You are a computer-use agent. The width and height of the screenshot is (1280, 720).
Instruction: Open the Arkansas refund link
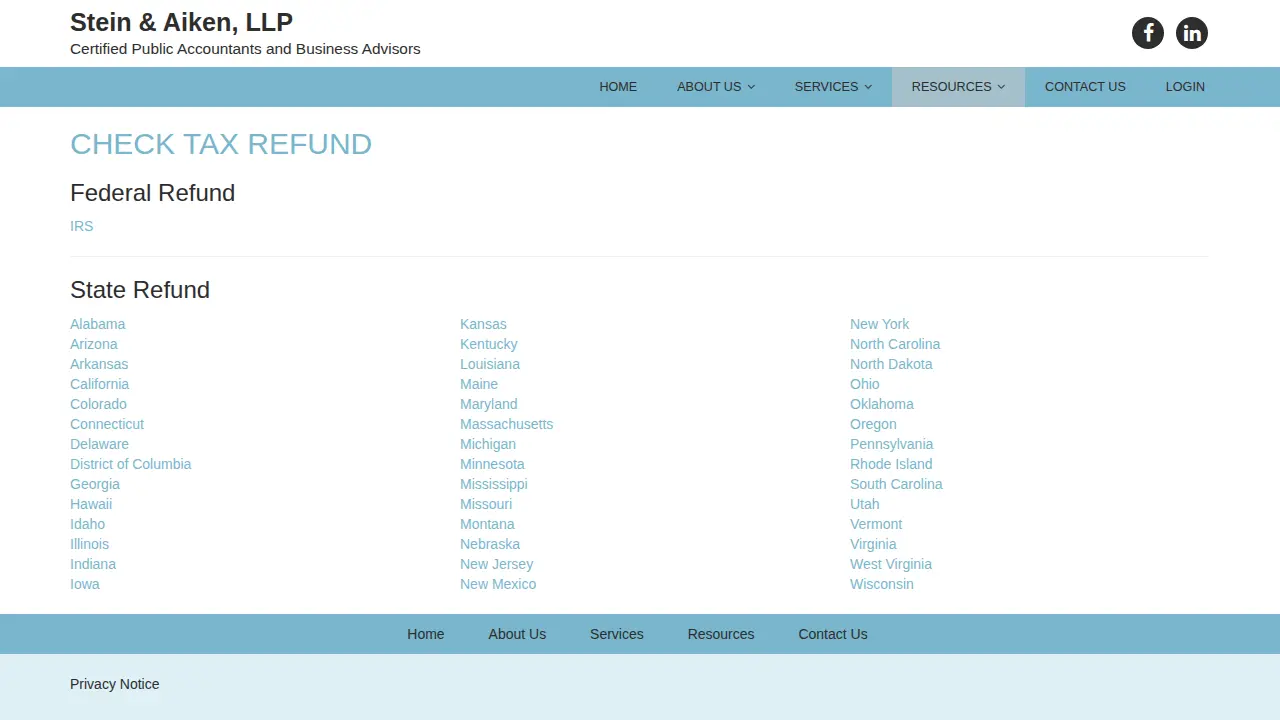click(99, 364)
